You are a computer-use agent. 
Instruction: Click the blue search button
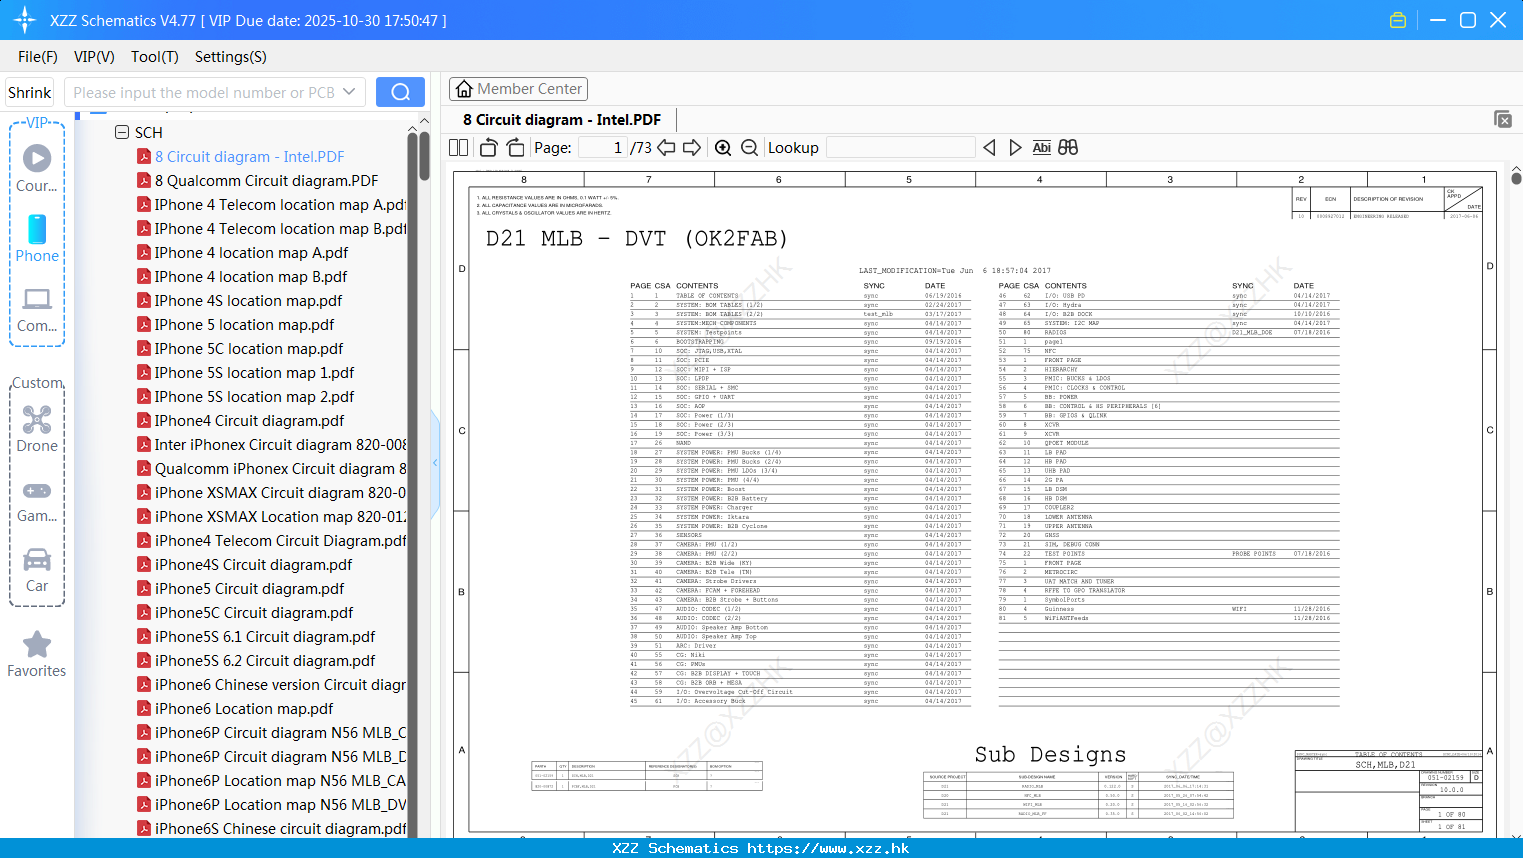(x=400, y=92)
